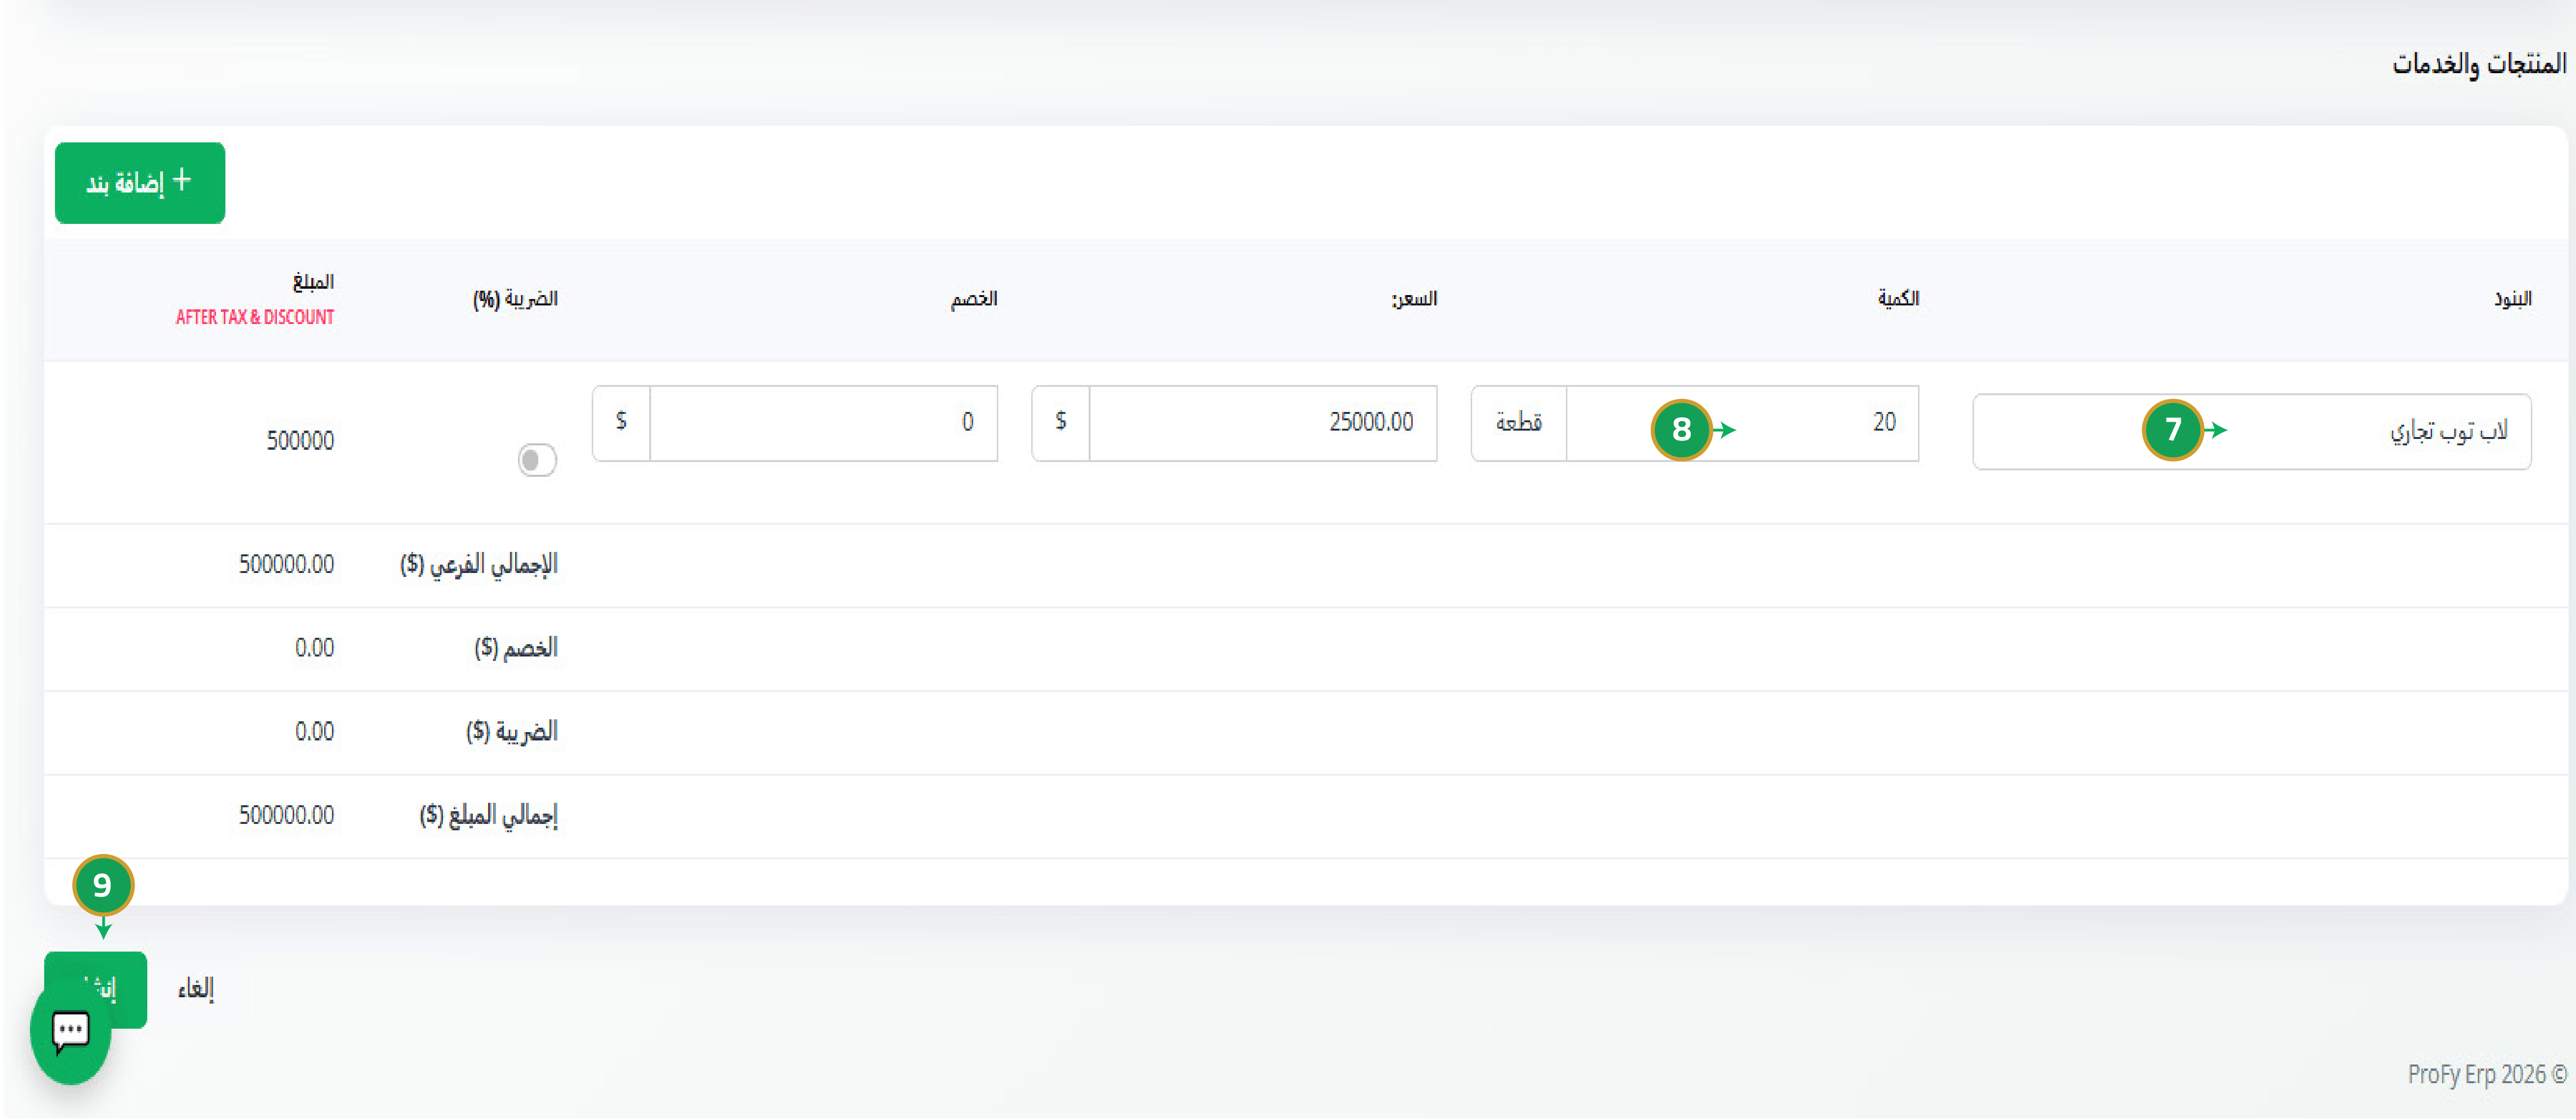Image resolution: width=2576 pixels, height=1120 pixels.
Task: Click the الخصم ($) discount summary label
Action: pos(516,648)
